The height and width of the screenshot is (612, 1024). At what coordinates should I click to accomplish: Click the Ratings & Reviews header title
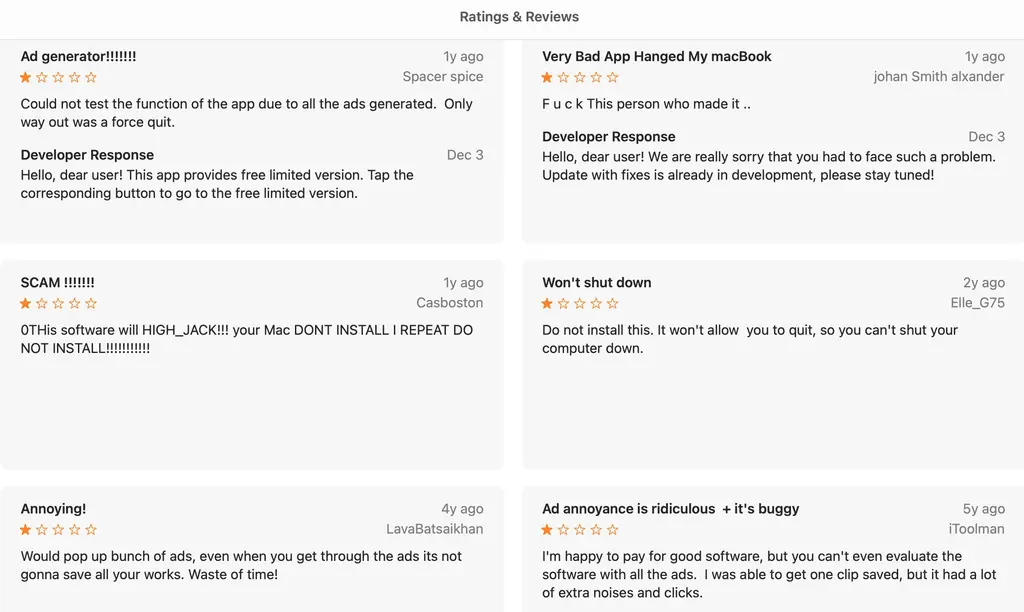519,17
